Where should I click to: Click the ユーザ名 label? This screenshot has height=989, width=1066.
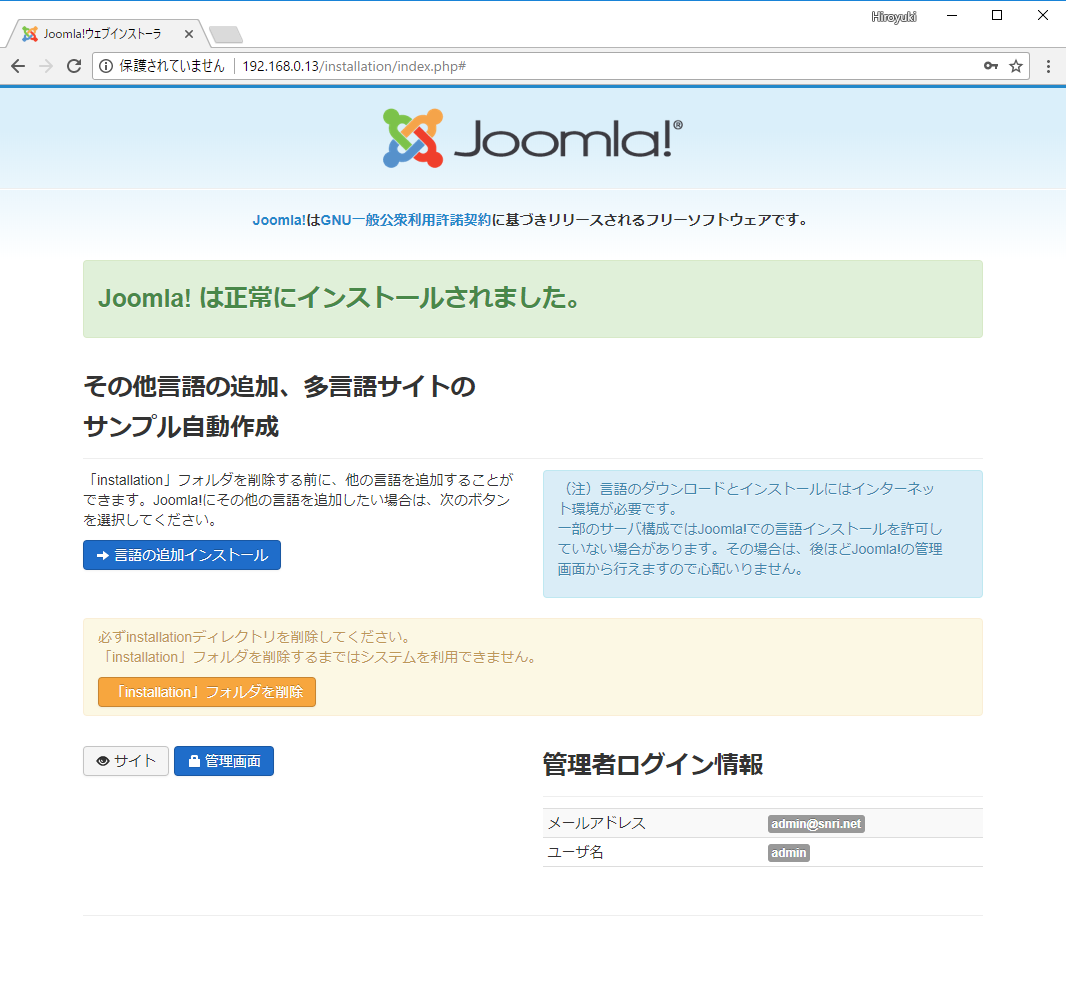575,852
